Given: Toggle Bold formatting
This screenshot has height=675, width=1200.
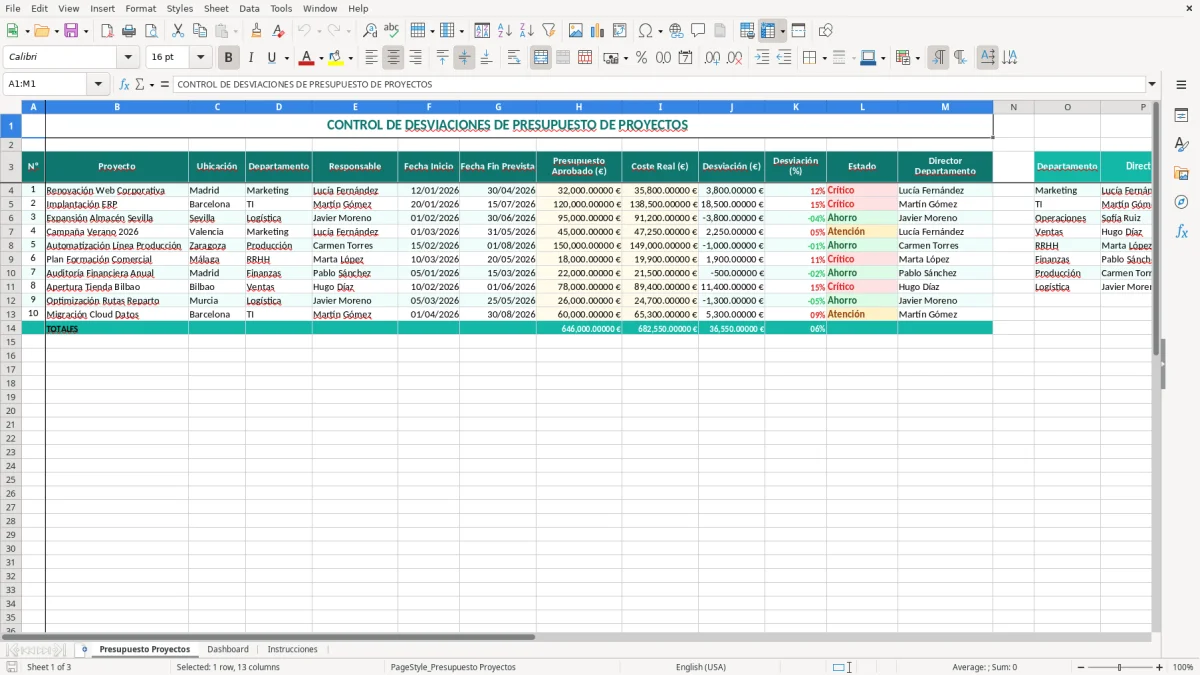Looking at the screenshot, I should click(229, 58).
